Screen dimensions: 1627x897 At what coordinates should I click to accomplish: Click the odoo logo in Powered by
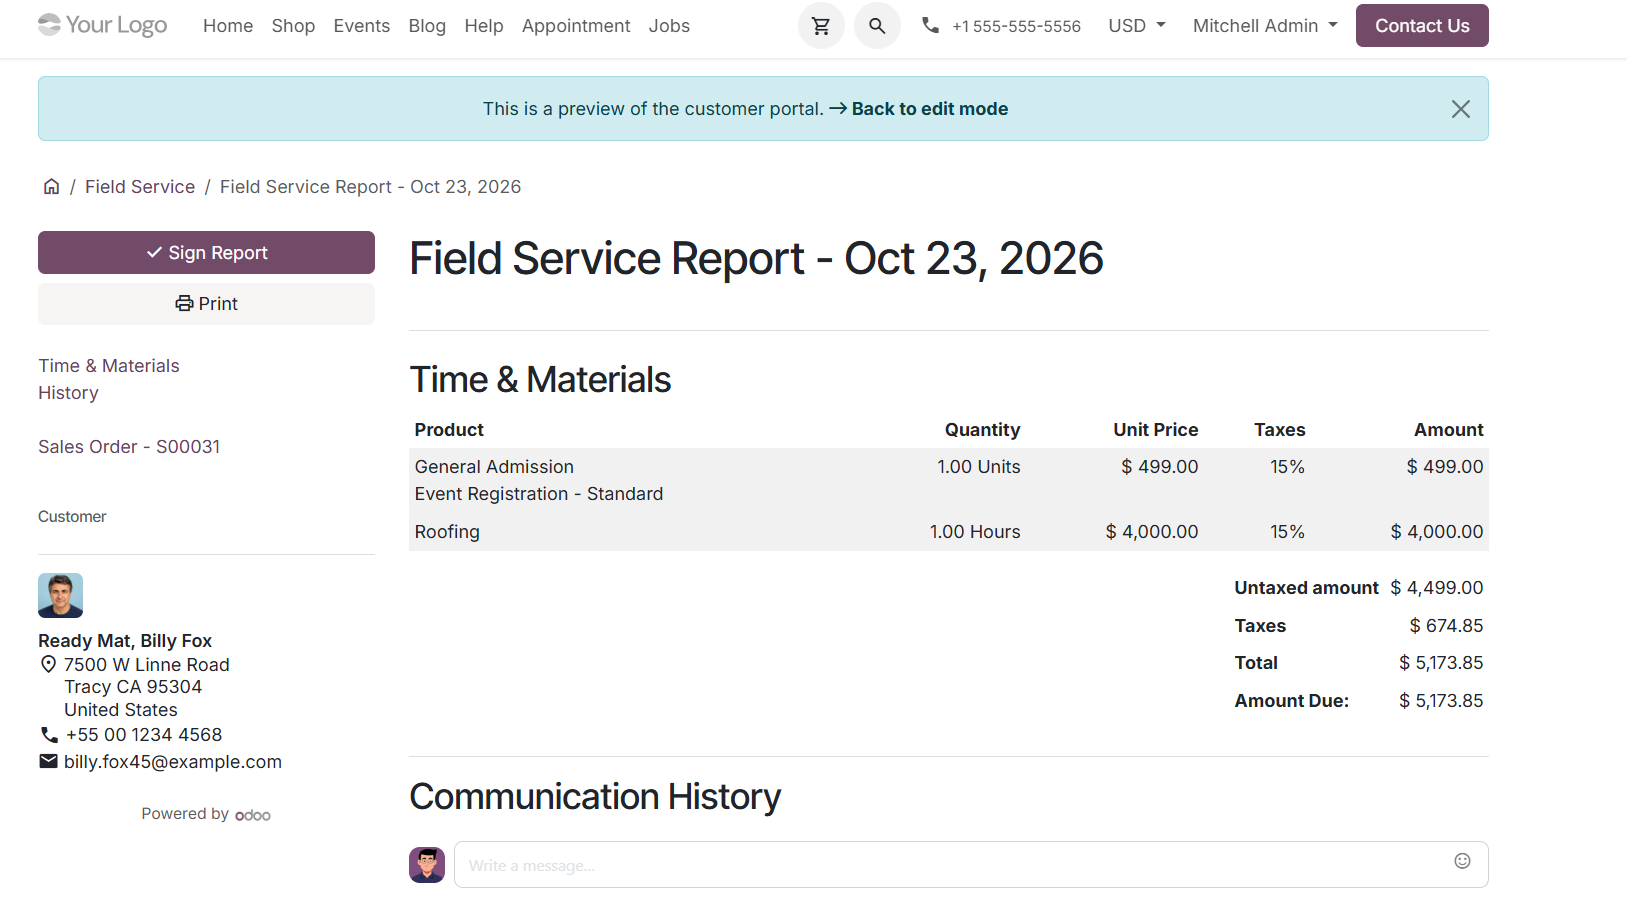pyautogui.click(x=253, y=815)
